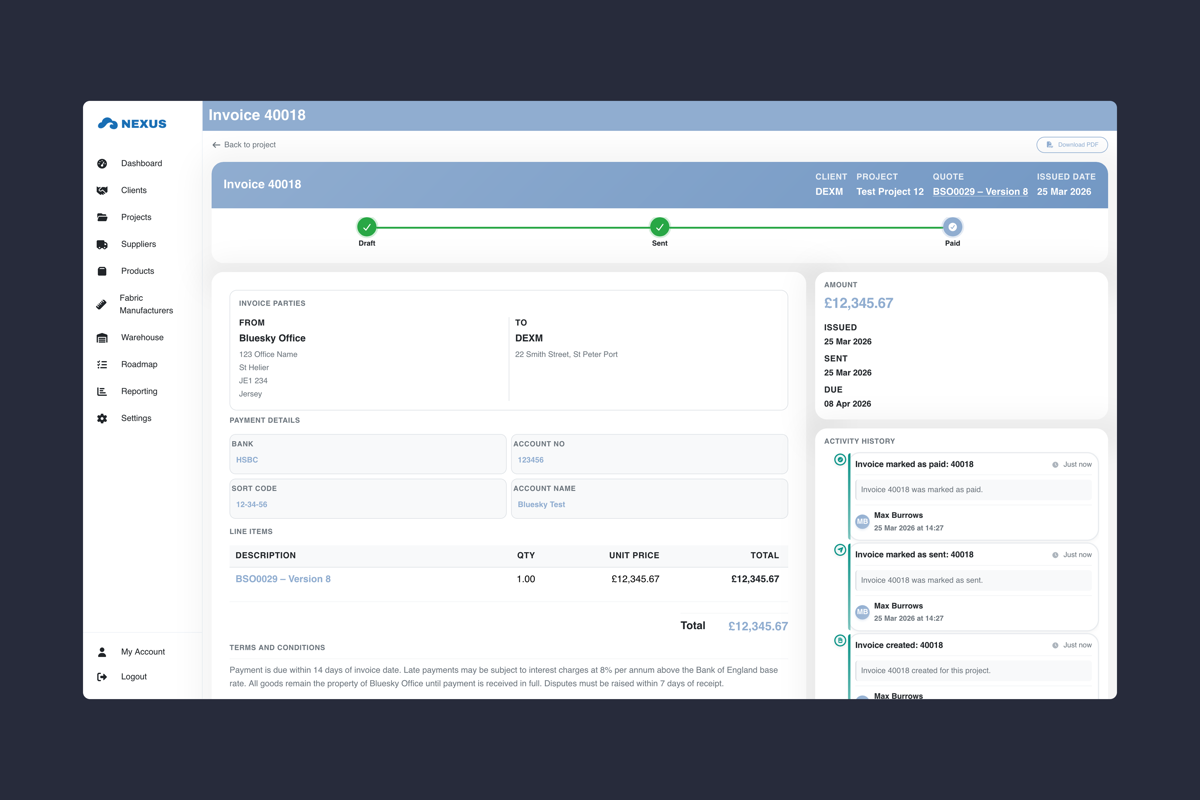Click the Nexus logo
Screen dimensions: 1200x800
click(x=132, y=123)
